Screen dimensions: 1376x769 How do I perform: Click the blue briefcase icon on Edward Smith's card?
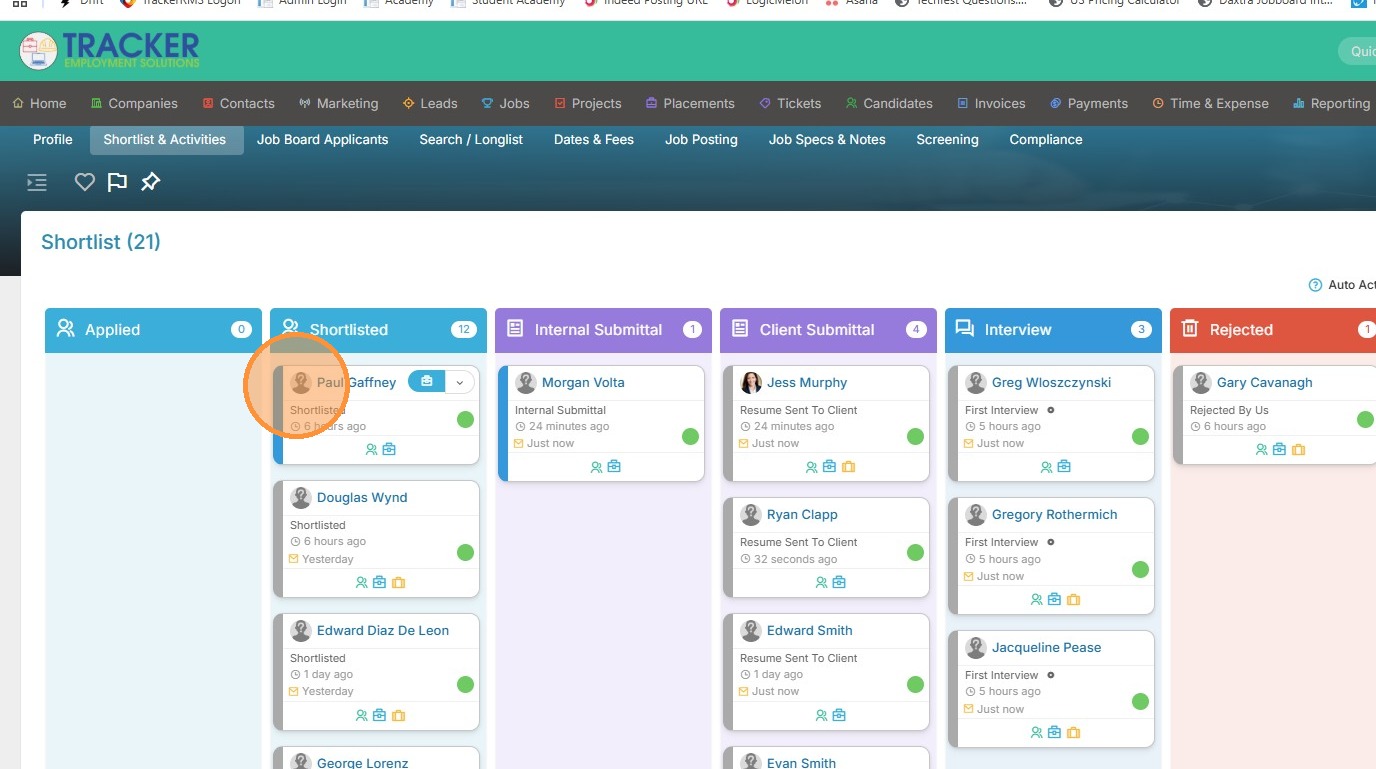click(x=839, y=716)
